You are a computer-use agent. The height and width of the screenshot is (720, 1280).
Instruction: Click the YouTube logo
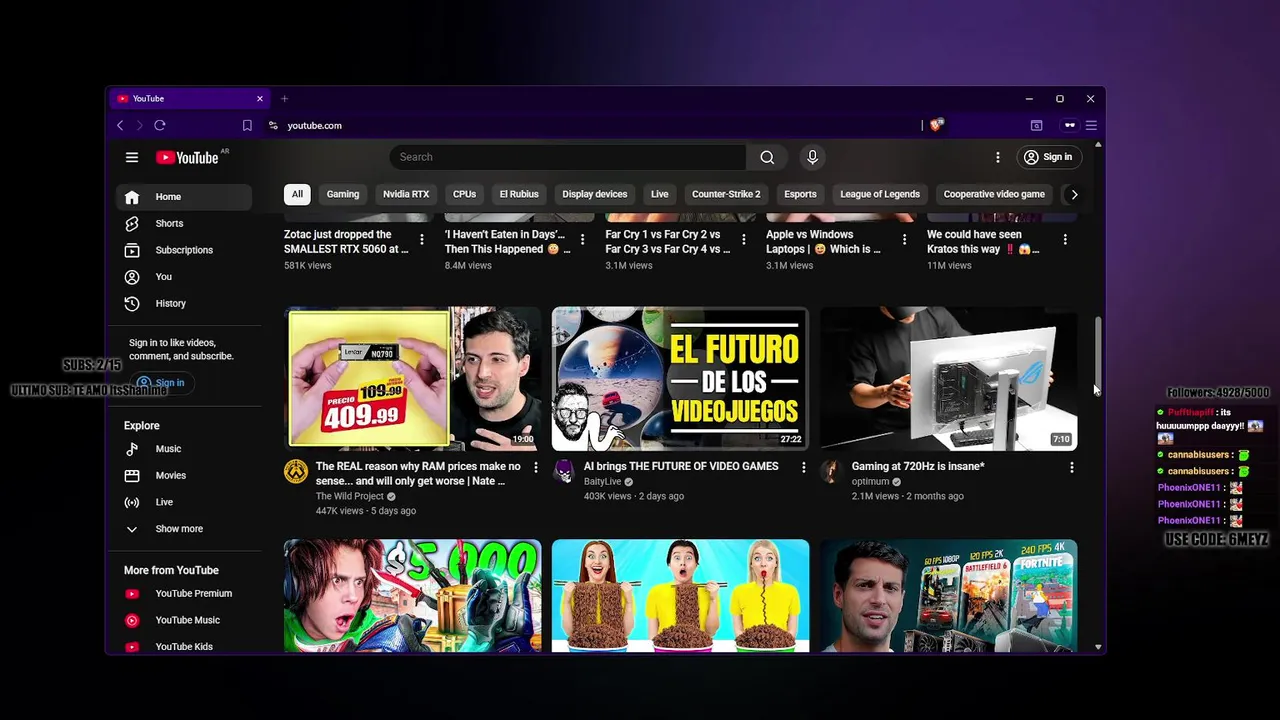point(187,157)
